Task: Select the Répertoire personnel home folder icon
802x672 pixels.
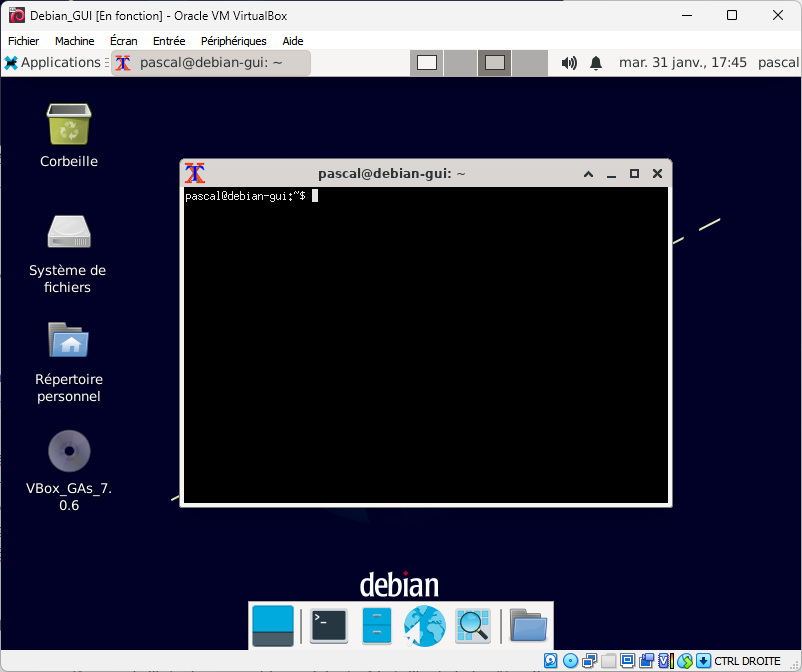Action: click(x=69, y=340)
